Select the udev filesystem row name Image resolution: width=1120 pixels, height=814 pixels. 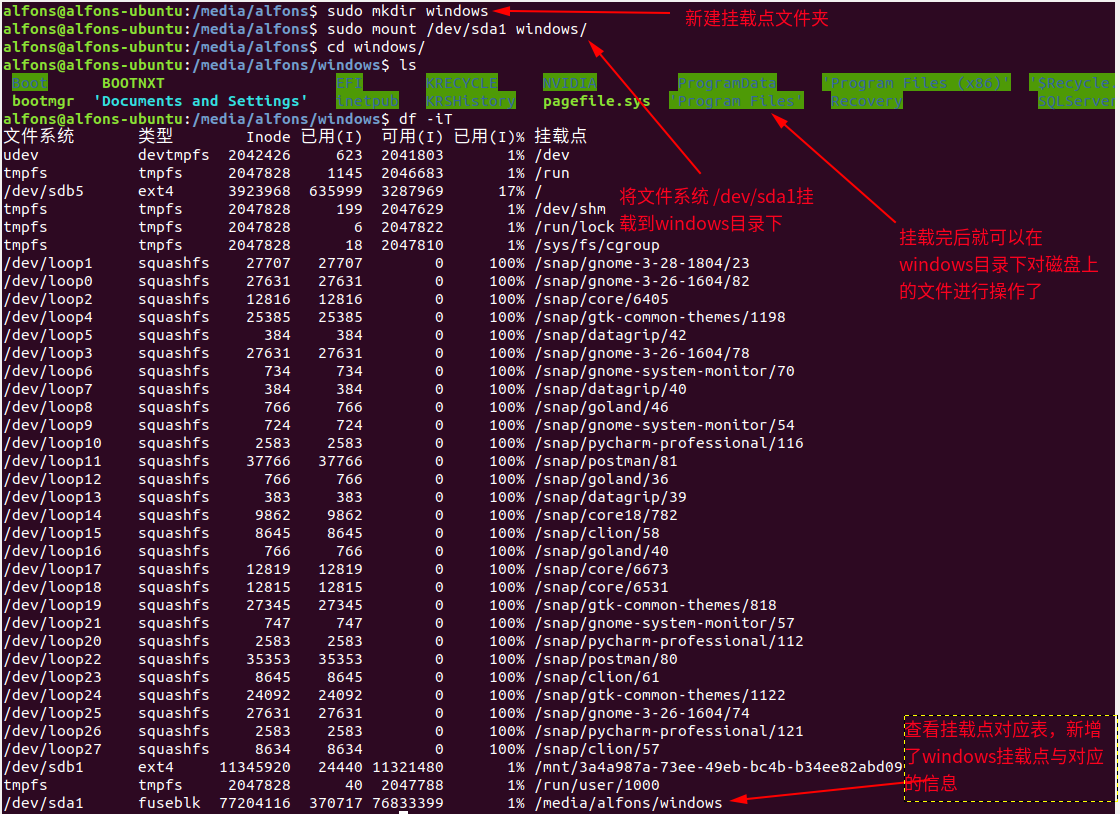tap(21, 155)
